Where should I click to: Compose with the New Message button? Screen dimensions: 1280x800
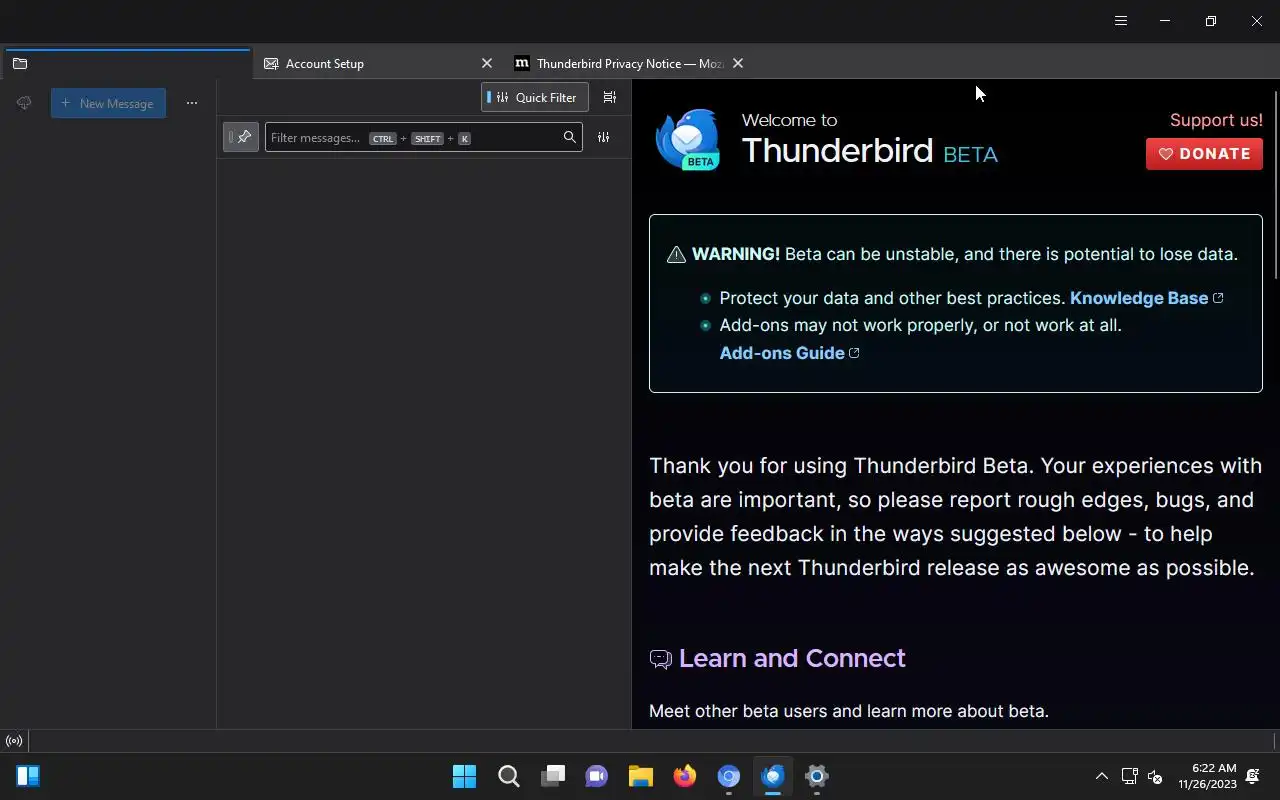click(x=108, y=103)
